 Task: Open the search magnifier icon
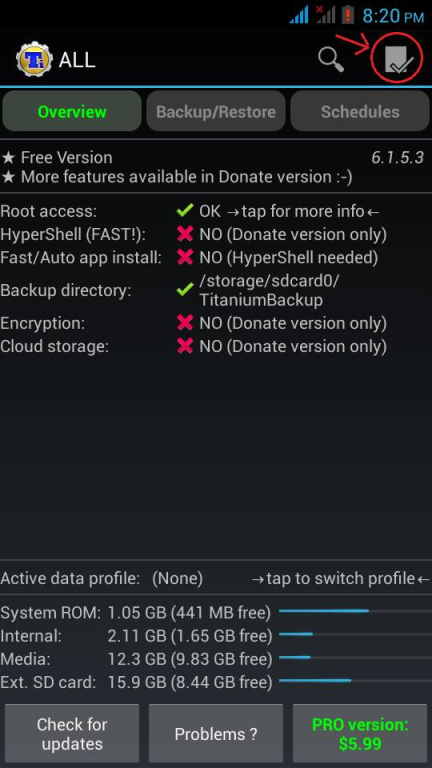click(x=331, y=60)
